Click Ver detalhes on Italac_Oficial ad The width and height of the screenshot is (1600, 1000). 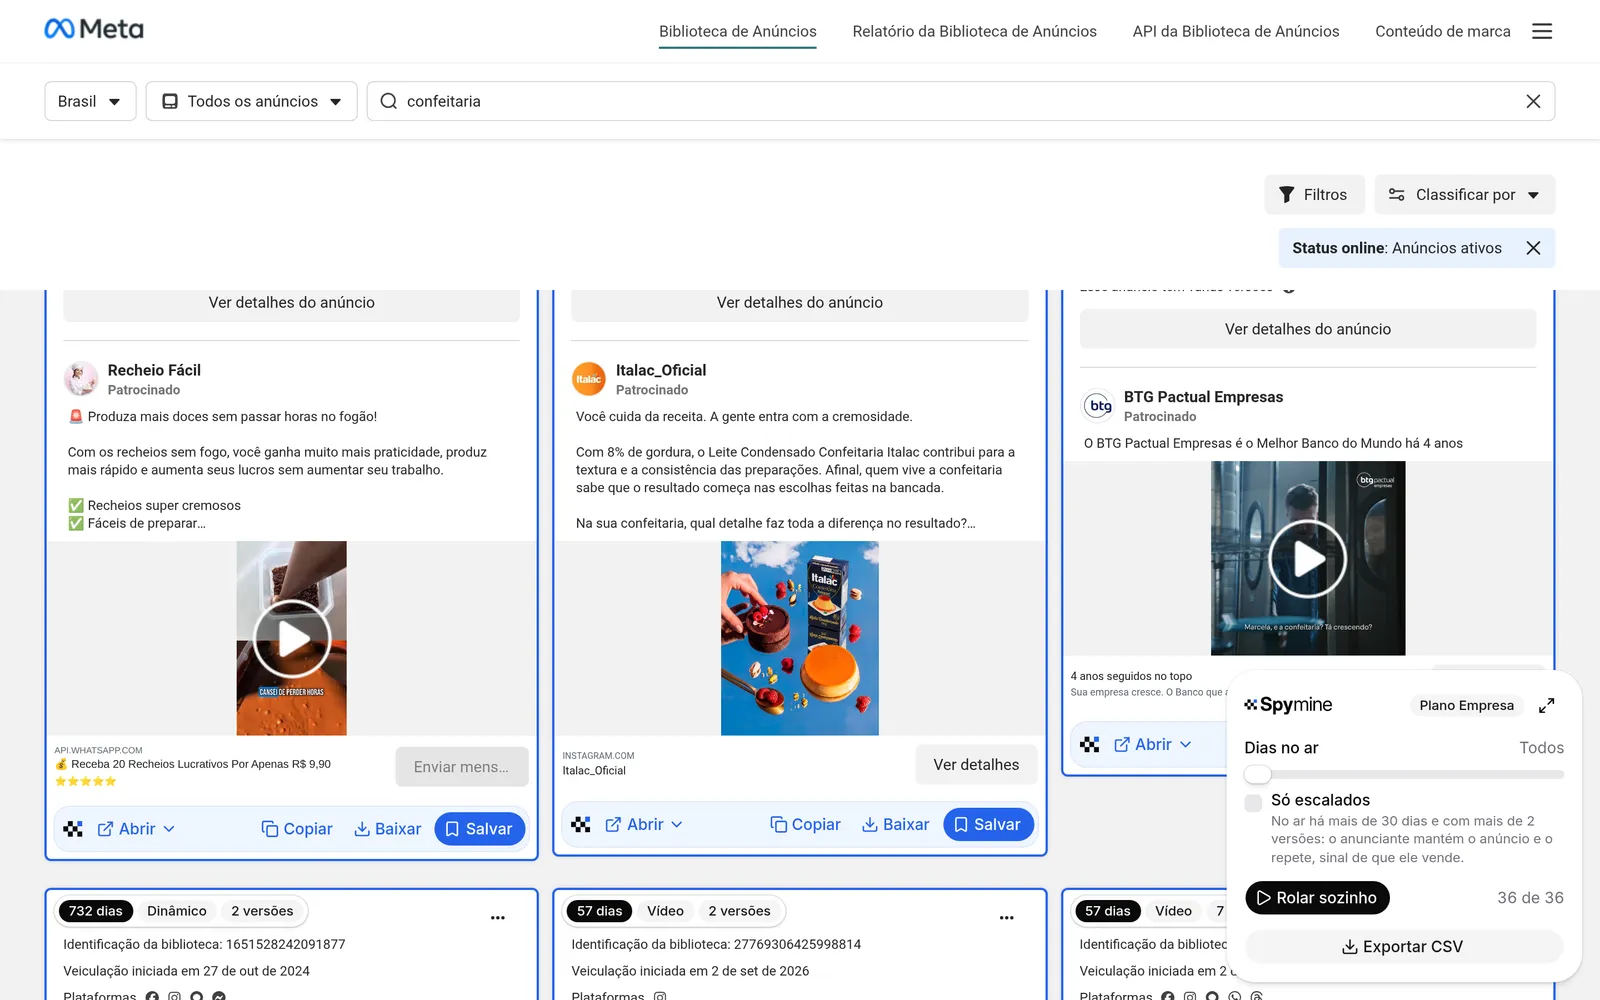coord(976,765)
